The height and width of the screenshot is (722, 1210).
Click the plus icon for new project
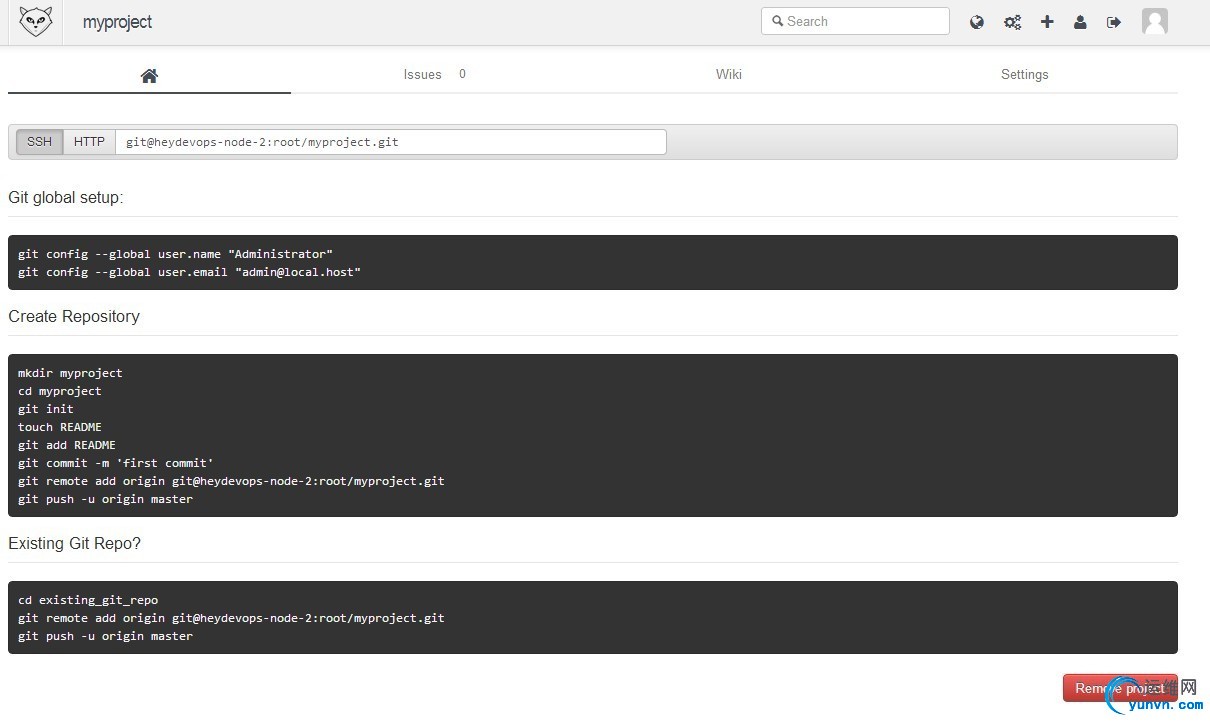[x=1047, y=22]
